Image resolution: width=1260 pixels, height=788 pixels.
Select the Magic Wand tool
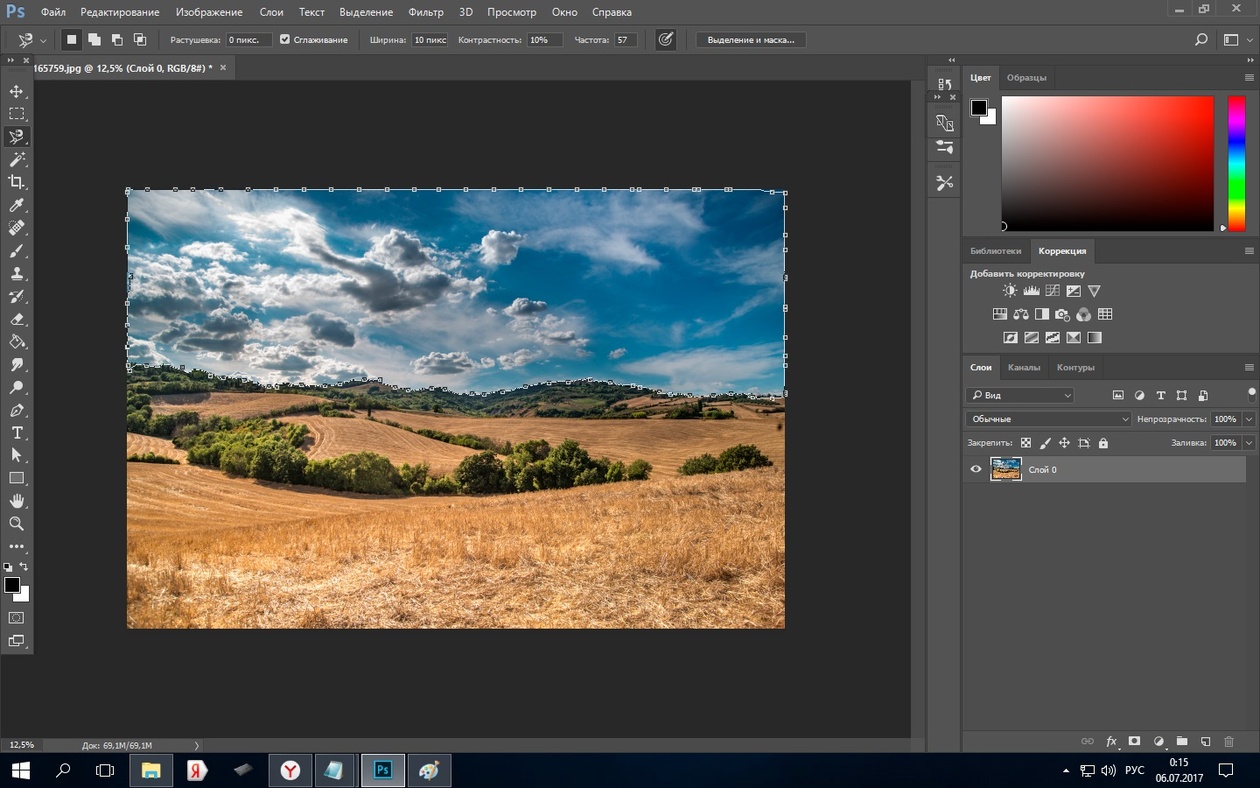[16, 160]
